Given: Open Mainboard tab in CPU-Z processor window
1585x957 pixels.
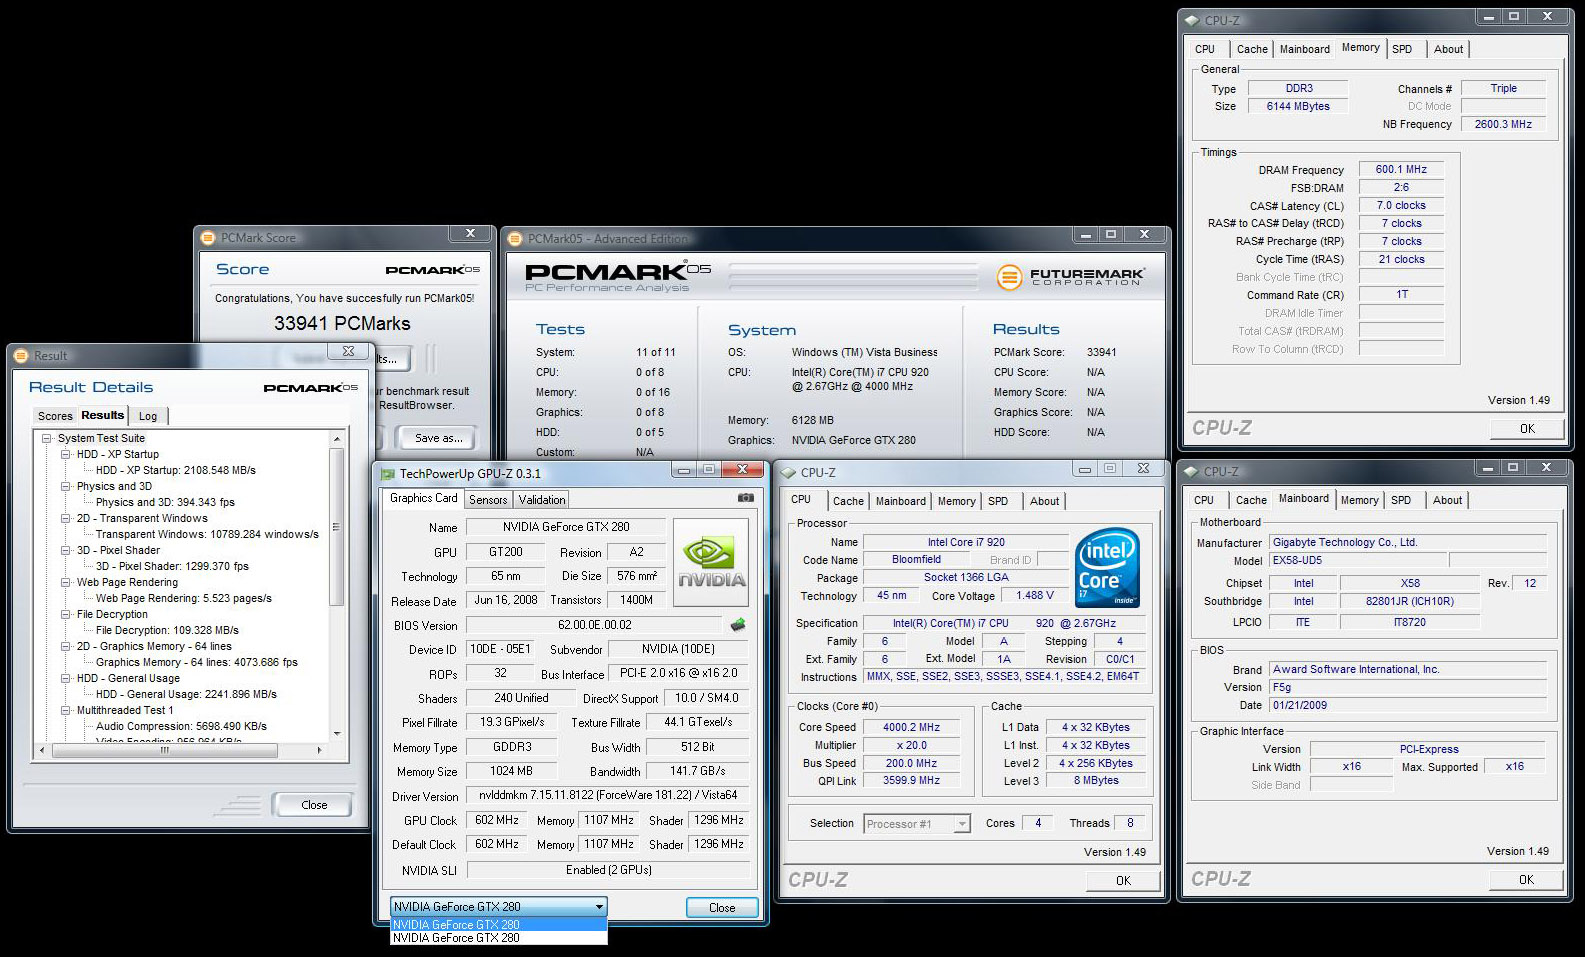Looking at the screenshot, I should (901, 501).
